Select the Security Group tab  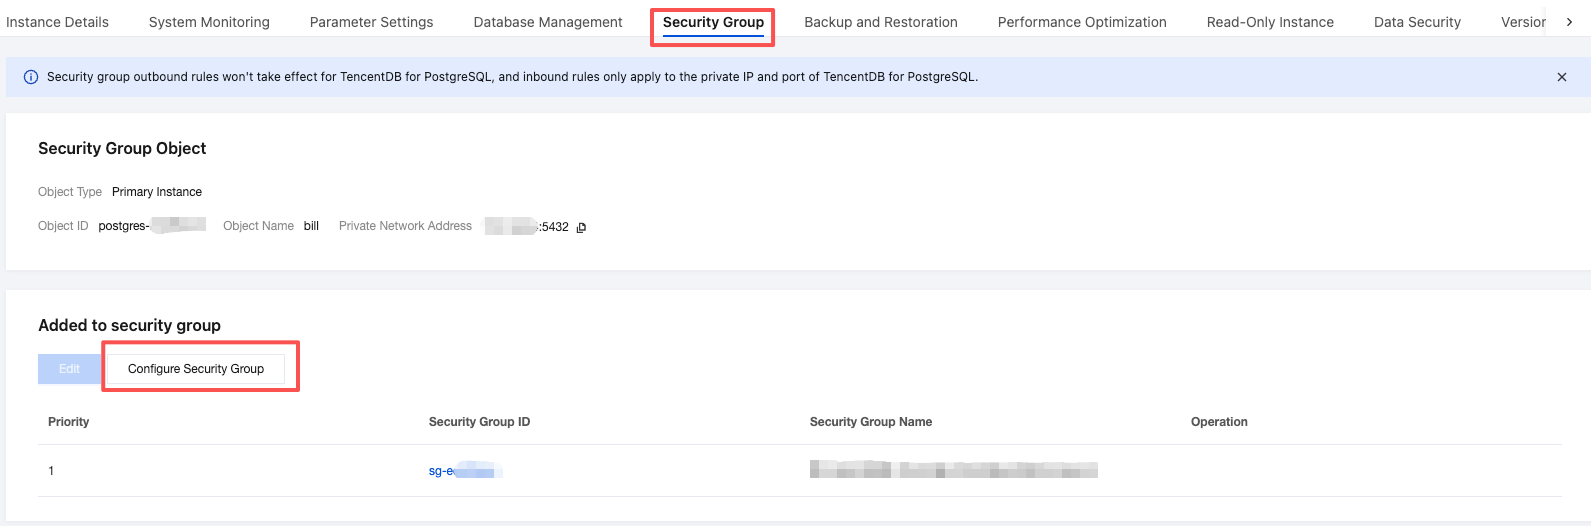[713, 22]
